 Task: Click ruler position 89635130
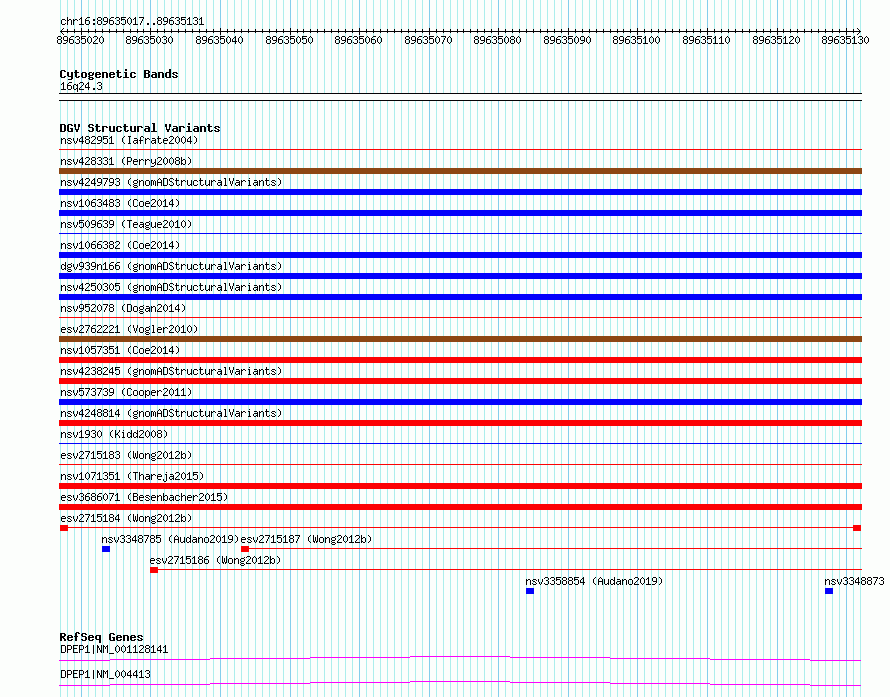845,40
